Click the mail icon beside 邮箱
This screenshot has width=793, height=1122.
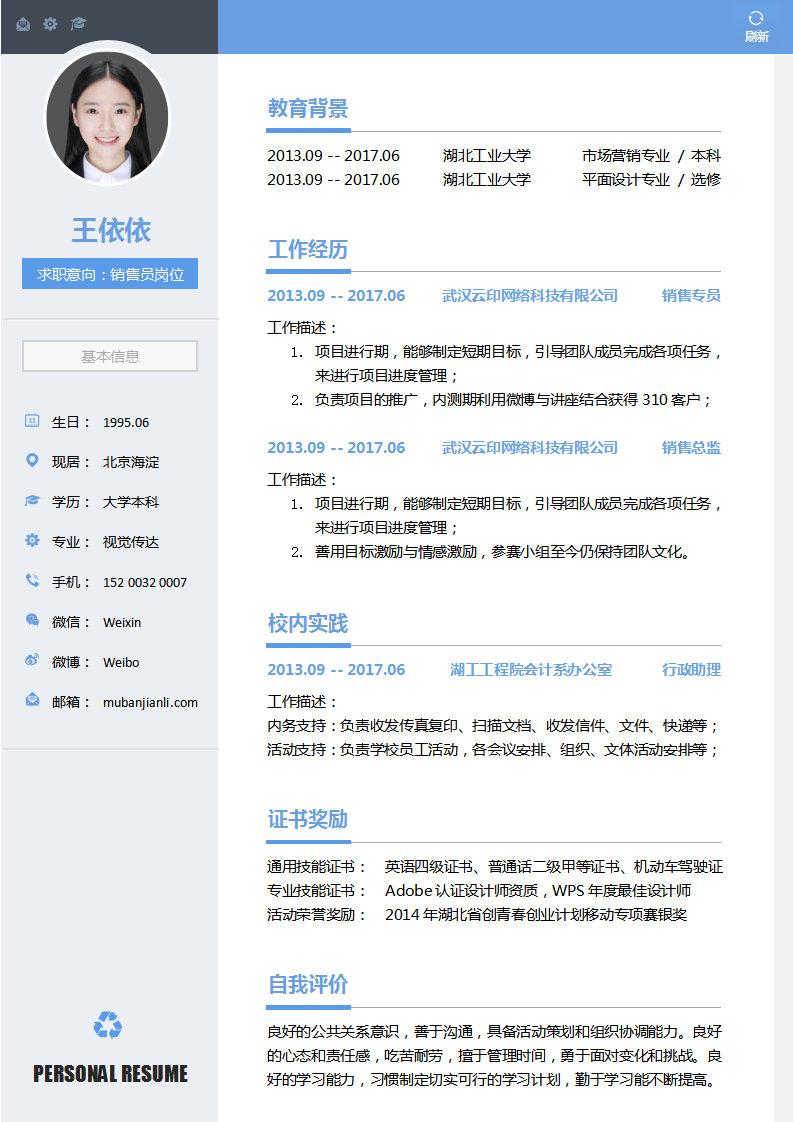coord(32,701)
